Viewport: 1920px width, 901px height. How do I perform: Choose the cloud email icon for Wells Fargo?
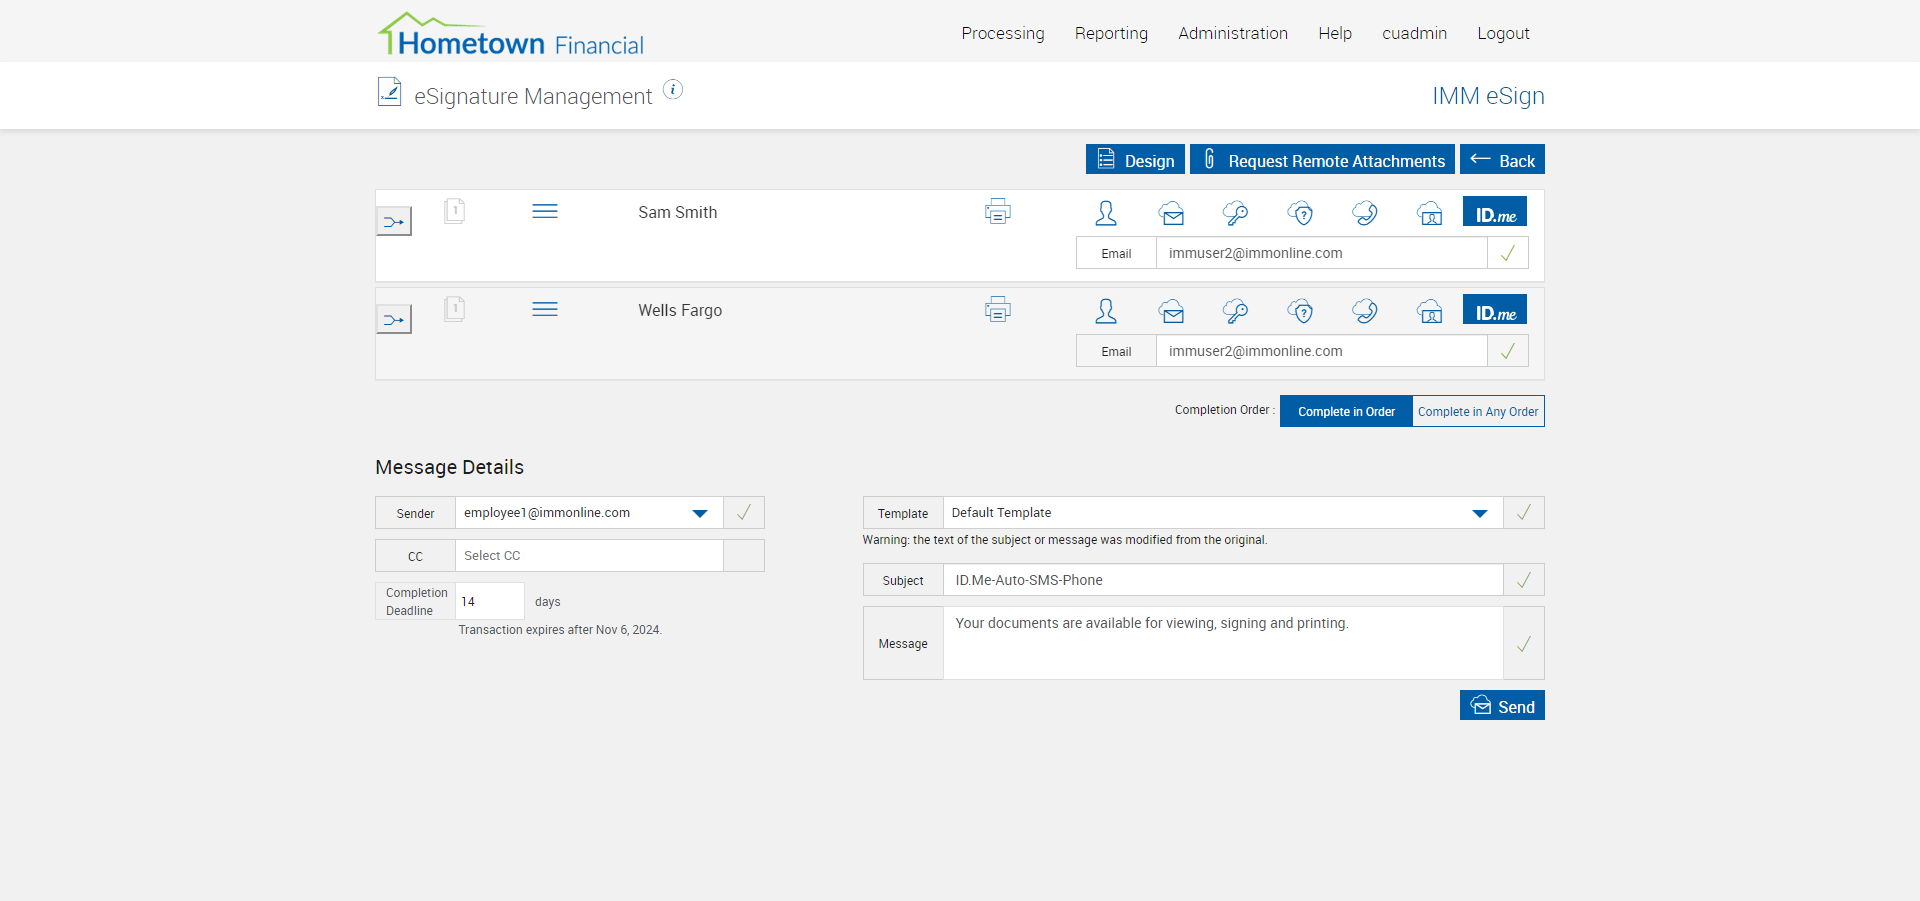[x=1172, y=311]
